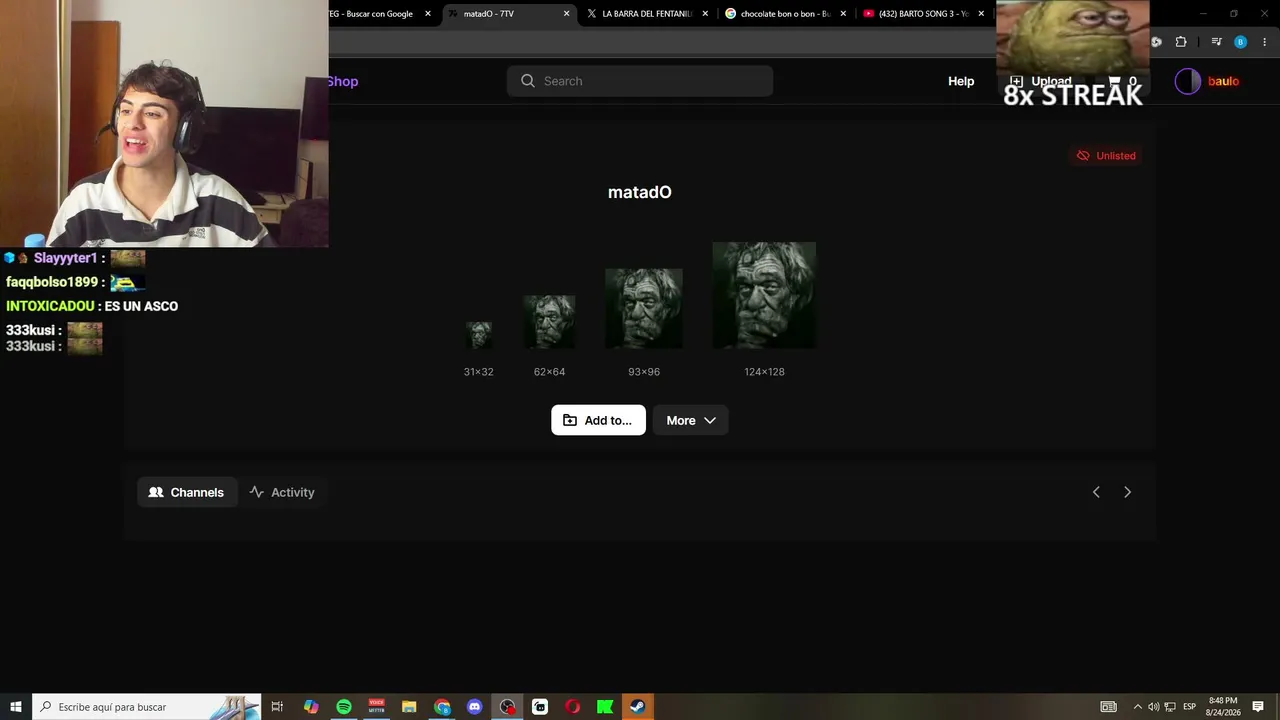Select the 62×64 emote preview

[x=549, y=322]
